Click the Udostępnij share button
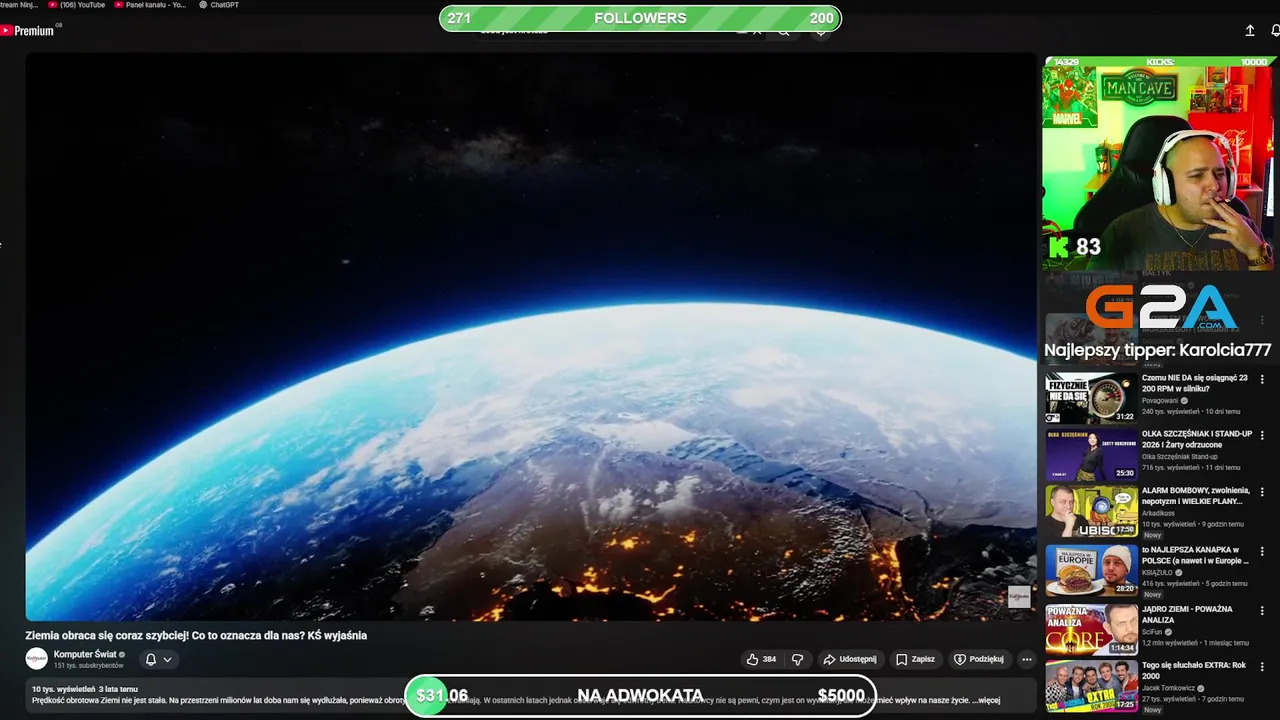Screen dimensions: 1280x720 click(x=850, y=659)
